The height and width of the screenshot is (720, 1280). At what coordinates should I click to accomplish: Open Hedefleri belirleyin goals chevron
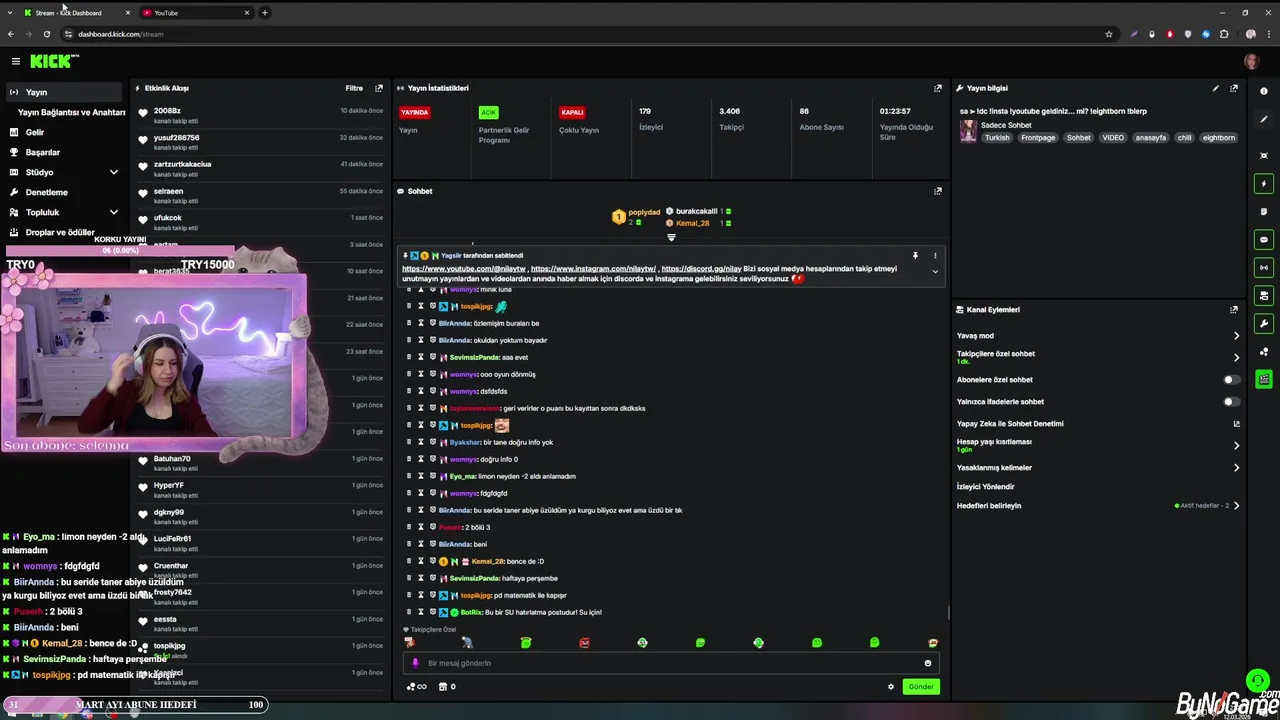point(1236,506)
